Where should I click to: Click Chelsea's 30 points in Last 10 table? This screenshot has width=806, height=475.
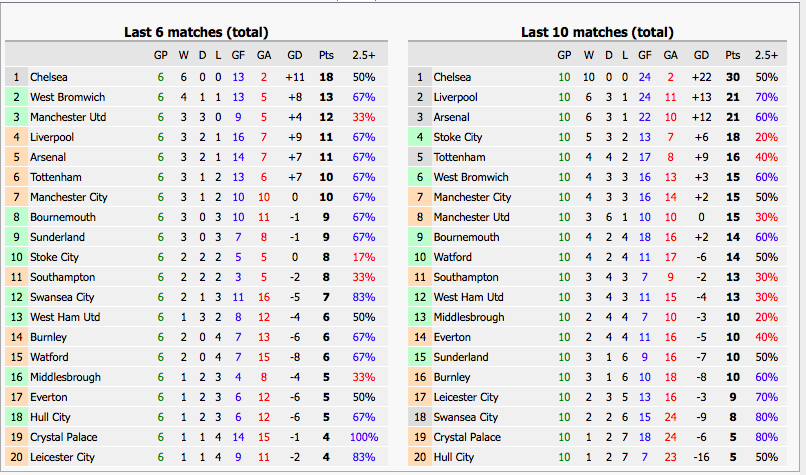pyautogui.click(x=732, y=77)
